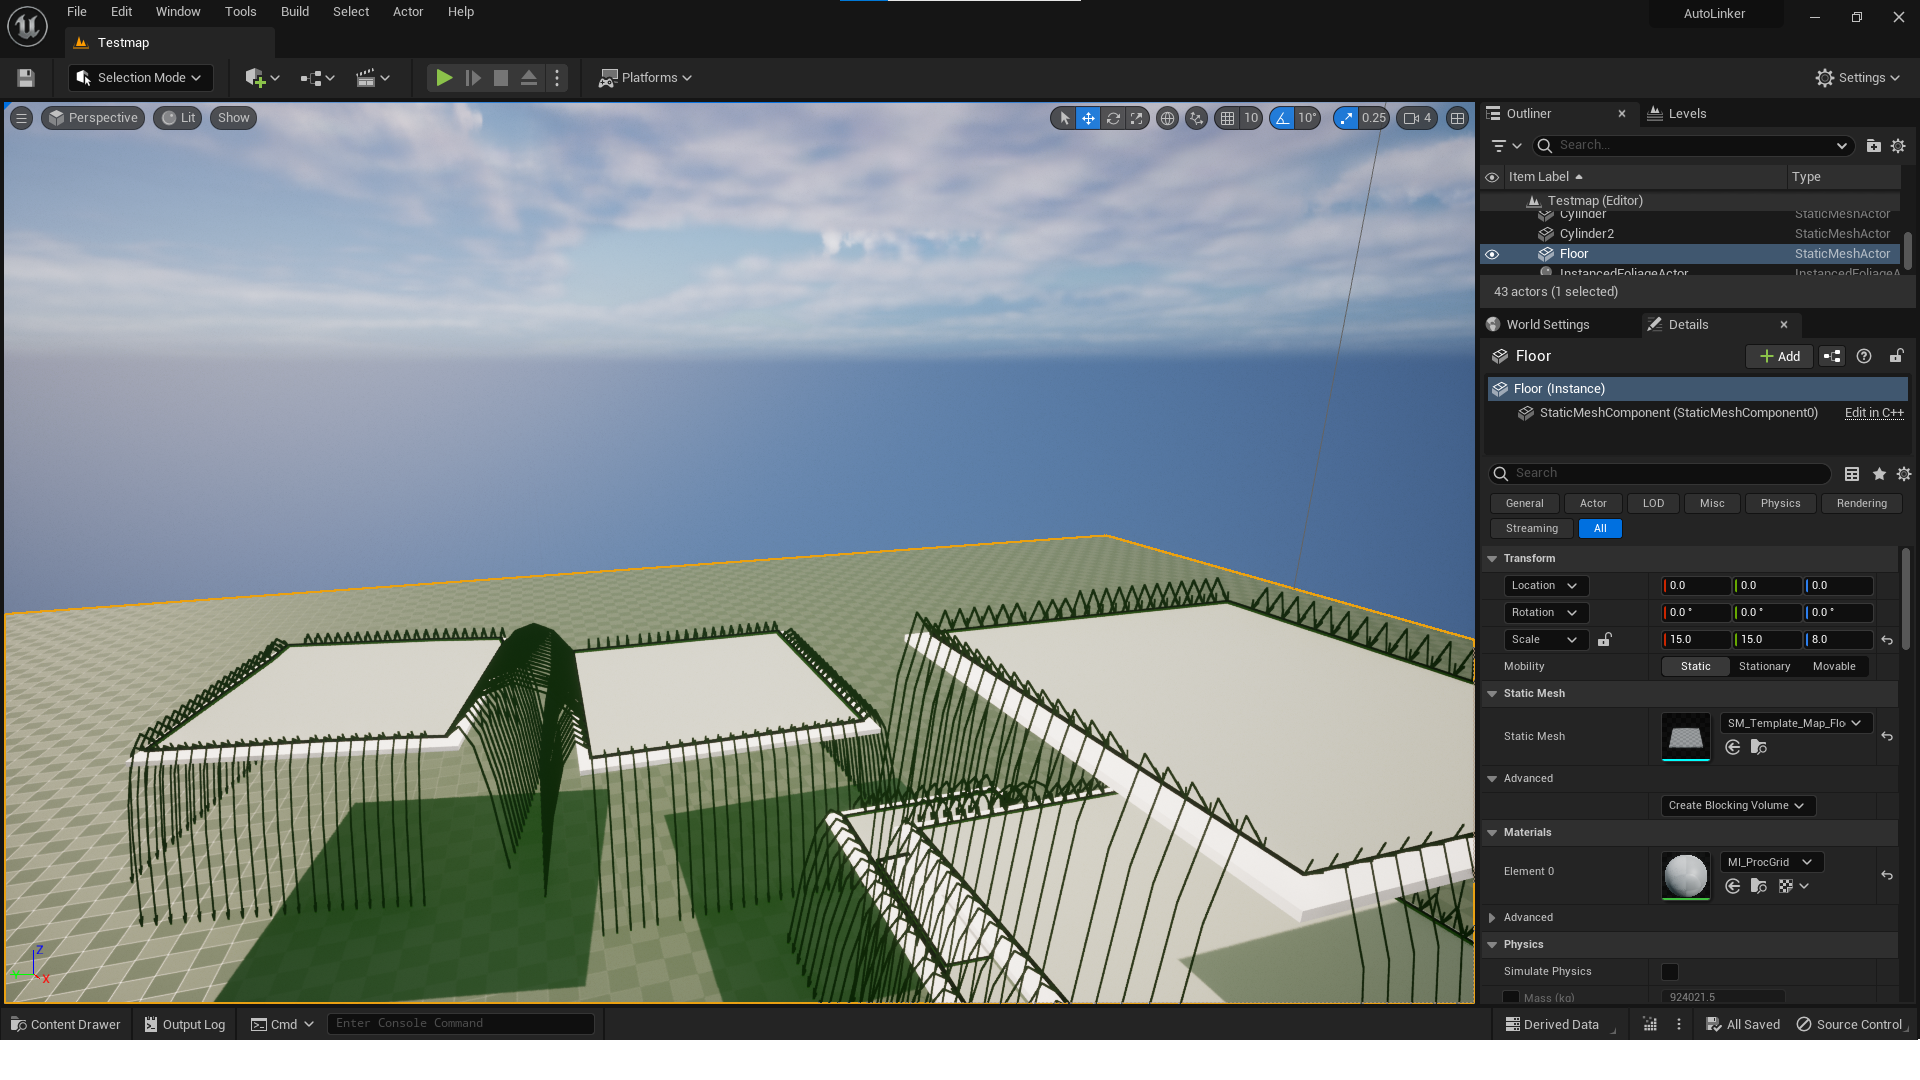Expand the Advanced section under Materials
Screen dimensions: 1920x1080
click(1492, 918)
